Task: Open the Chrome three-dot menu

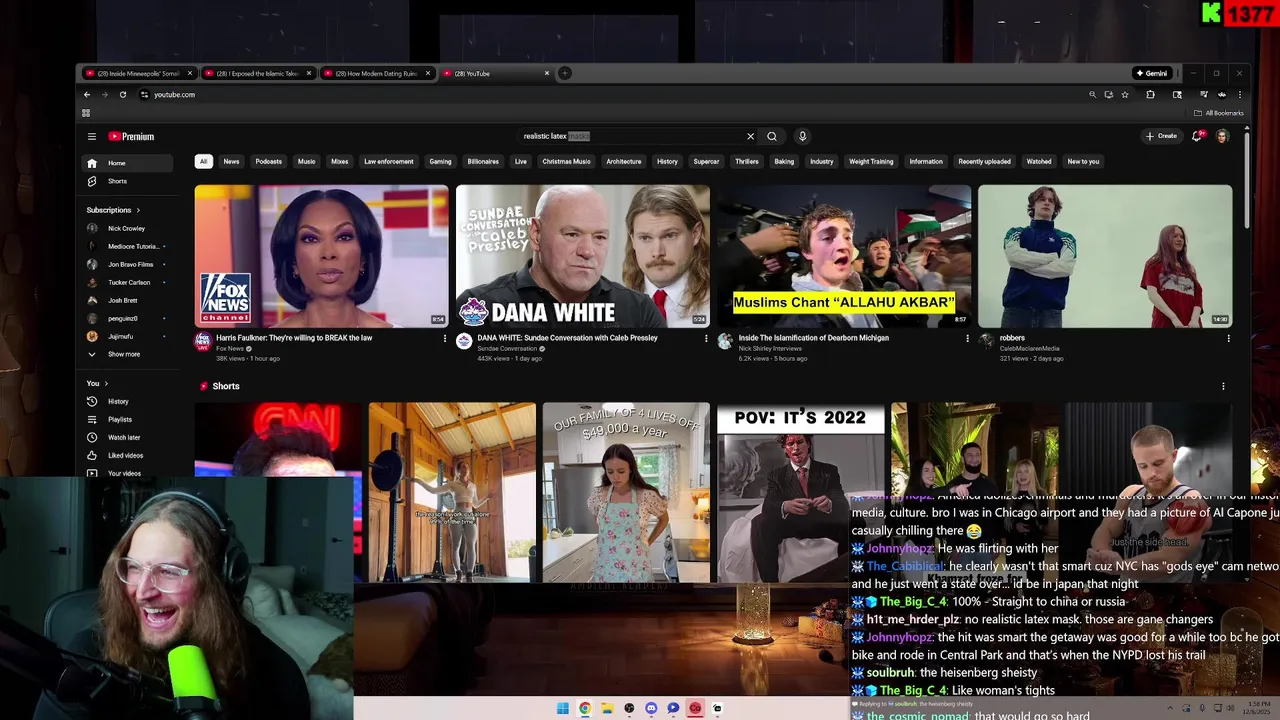Action: coord(1239,94)
